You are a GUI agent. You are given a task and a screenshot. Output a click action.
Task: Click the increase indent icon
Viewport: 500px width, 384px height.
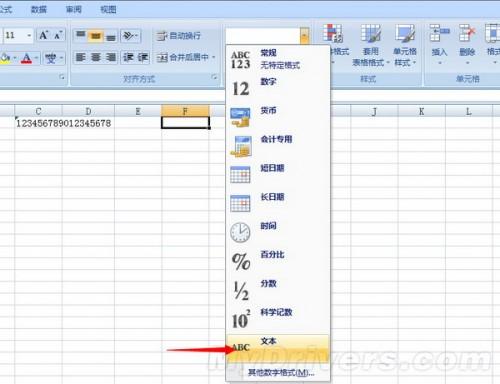[x=143, y=57]
